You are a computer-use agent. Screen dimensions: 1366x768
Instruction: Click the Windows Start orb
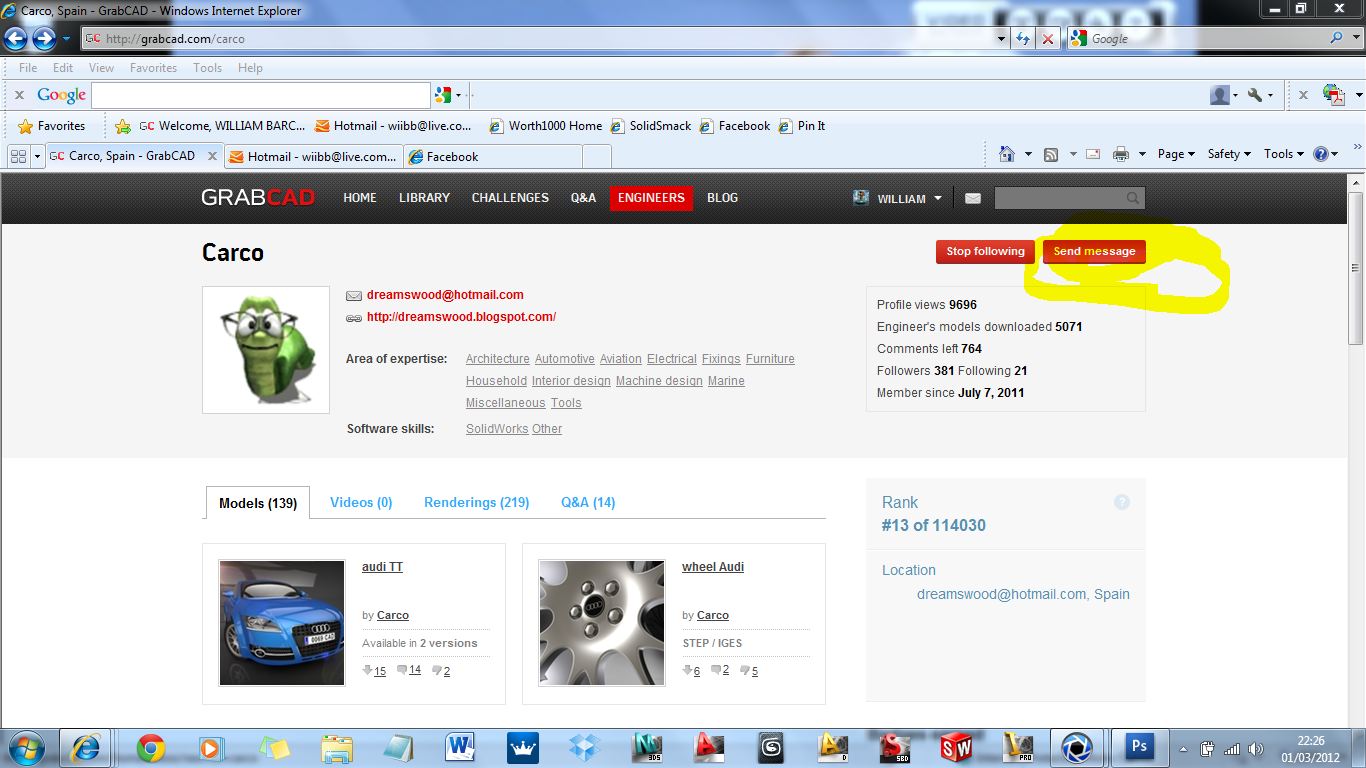[x=26, y=747]
